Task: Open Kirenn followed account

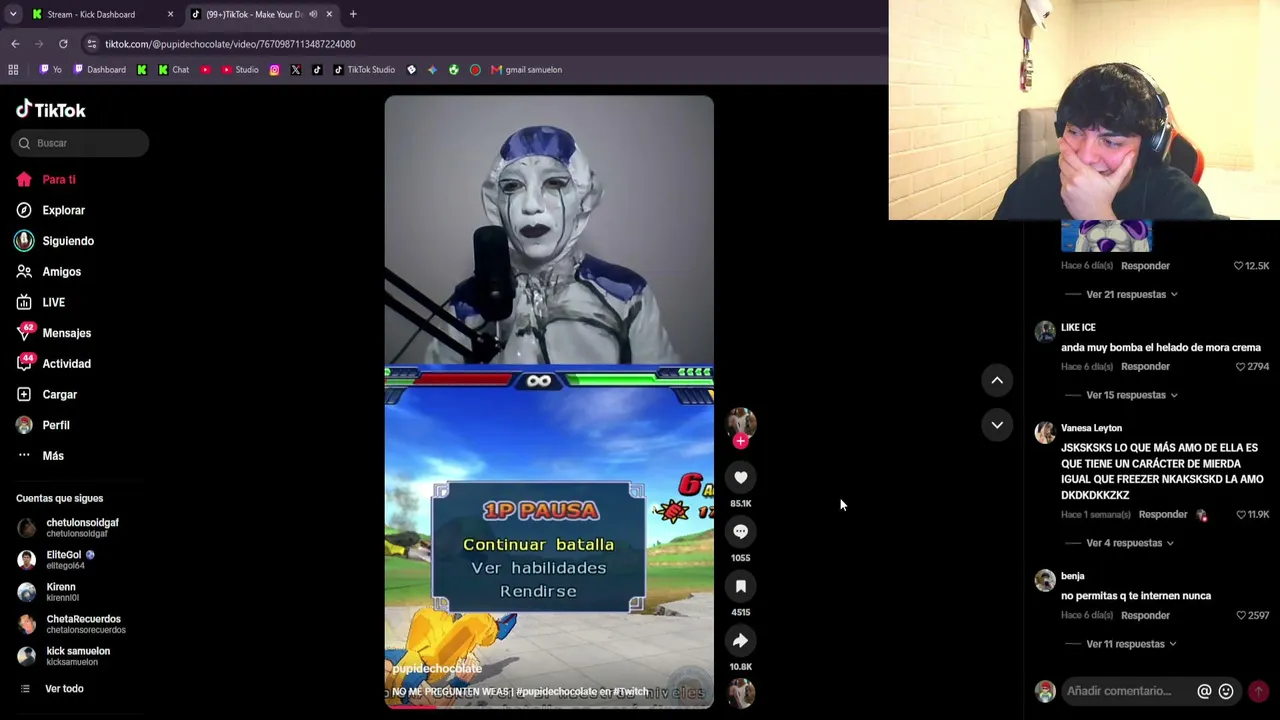Action: tap(48, 592)
